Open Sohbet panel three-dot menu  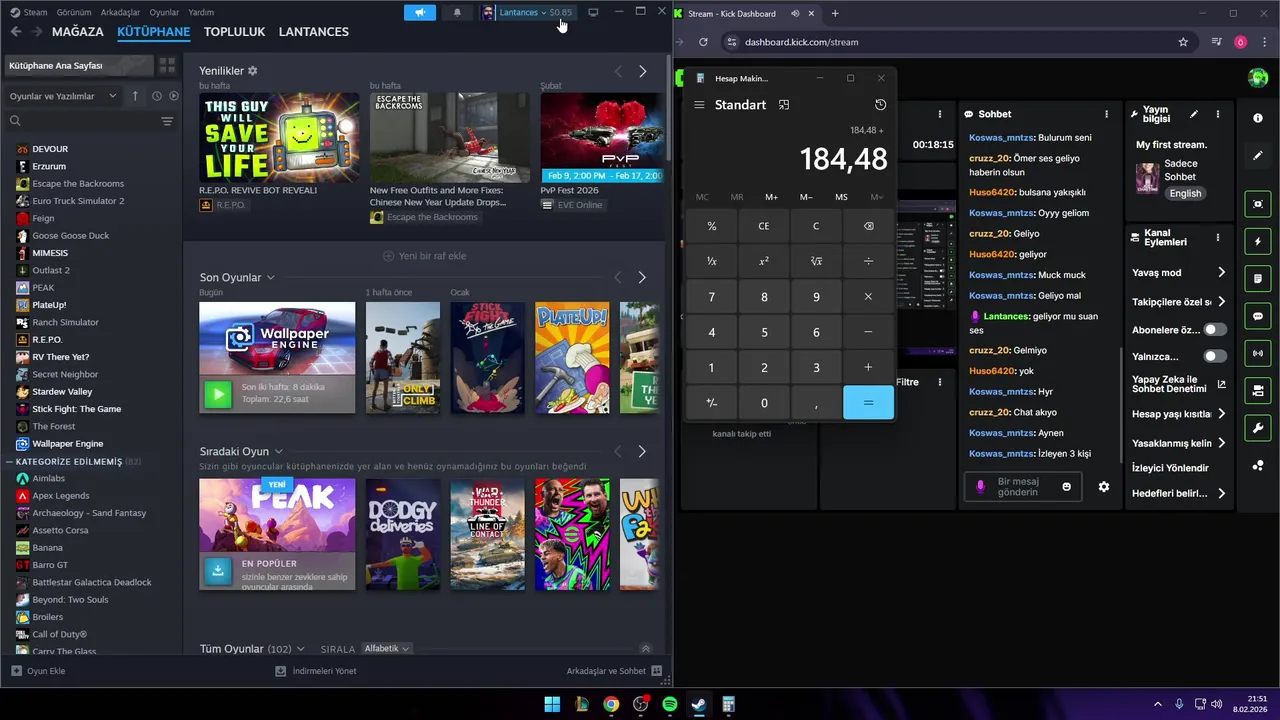pos(1106,114)
